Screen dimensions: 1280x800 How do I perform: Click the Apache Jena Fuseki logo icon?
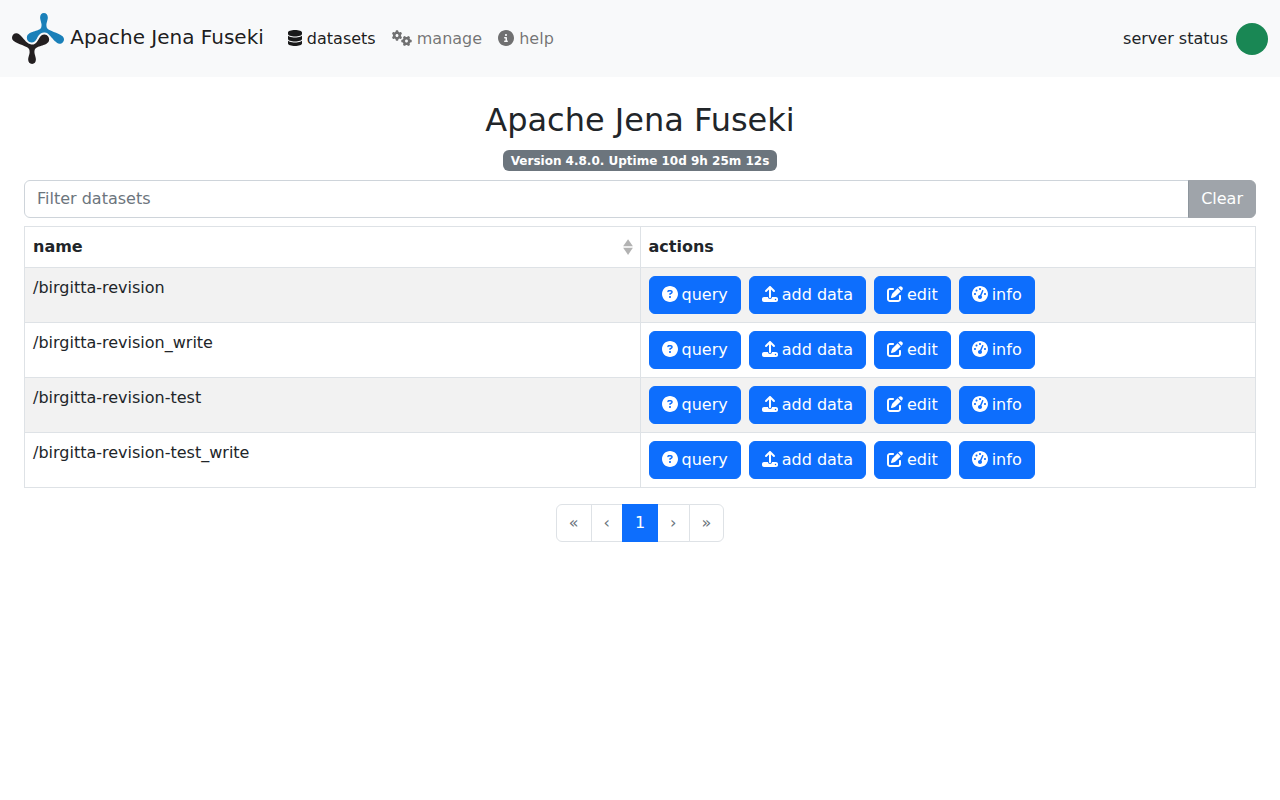pos(37,38)
